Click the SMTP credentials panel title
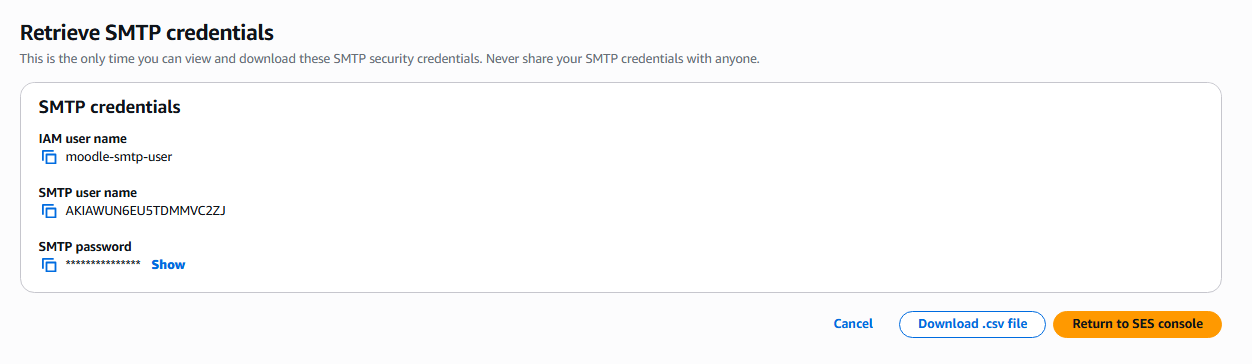The height and width of the screenshot is (364, 1252). point(109,106)
